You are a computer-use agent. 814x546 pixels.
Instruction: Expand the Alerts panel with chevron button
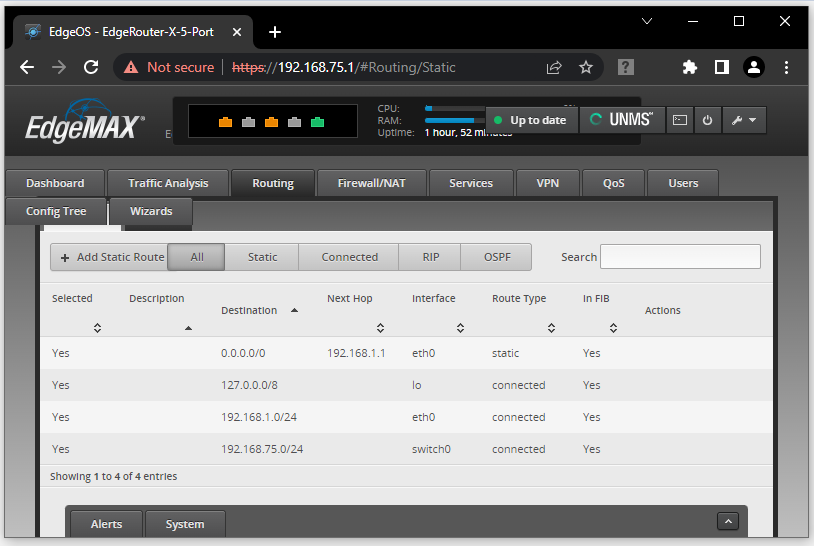point(728,521)
